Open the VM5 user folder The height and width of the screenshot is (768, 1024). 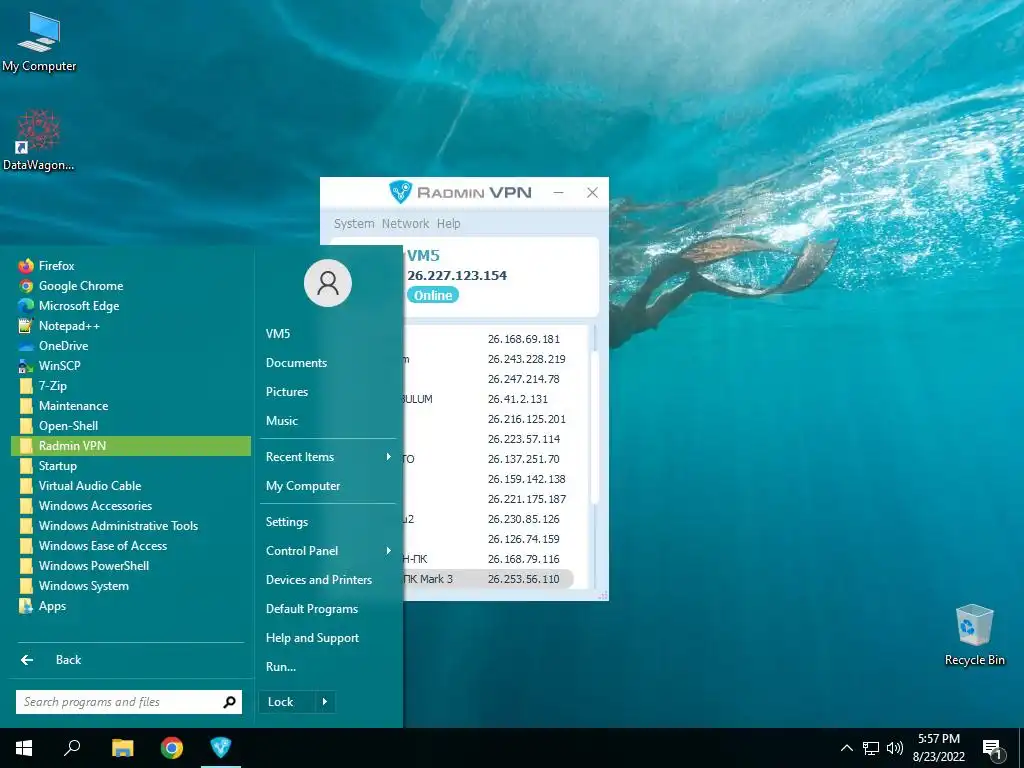click(278, 334)
